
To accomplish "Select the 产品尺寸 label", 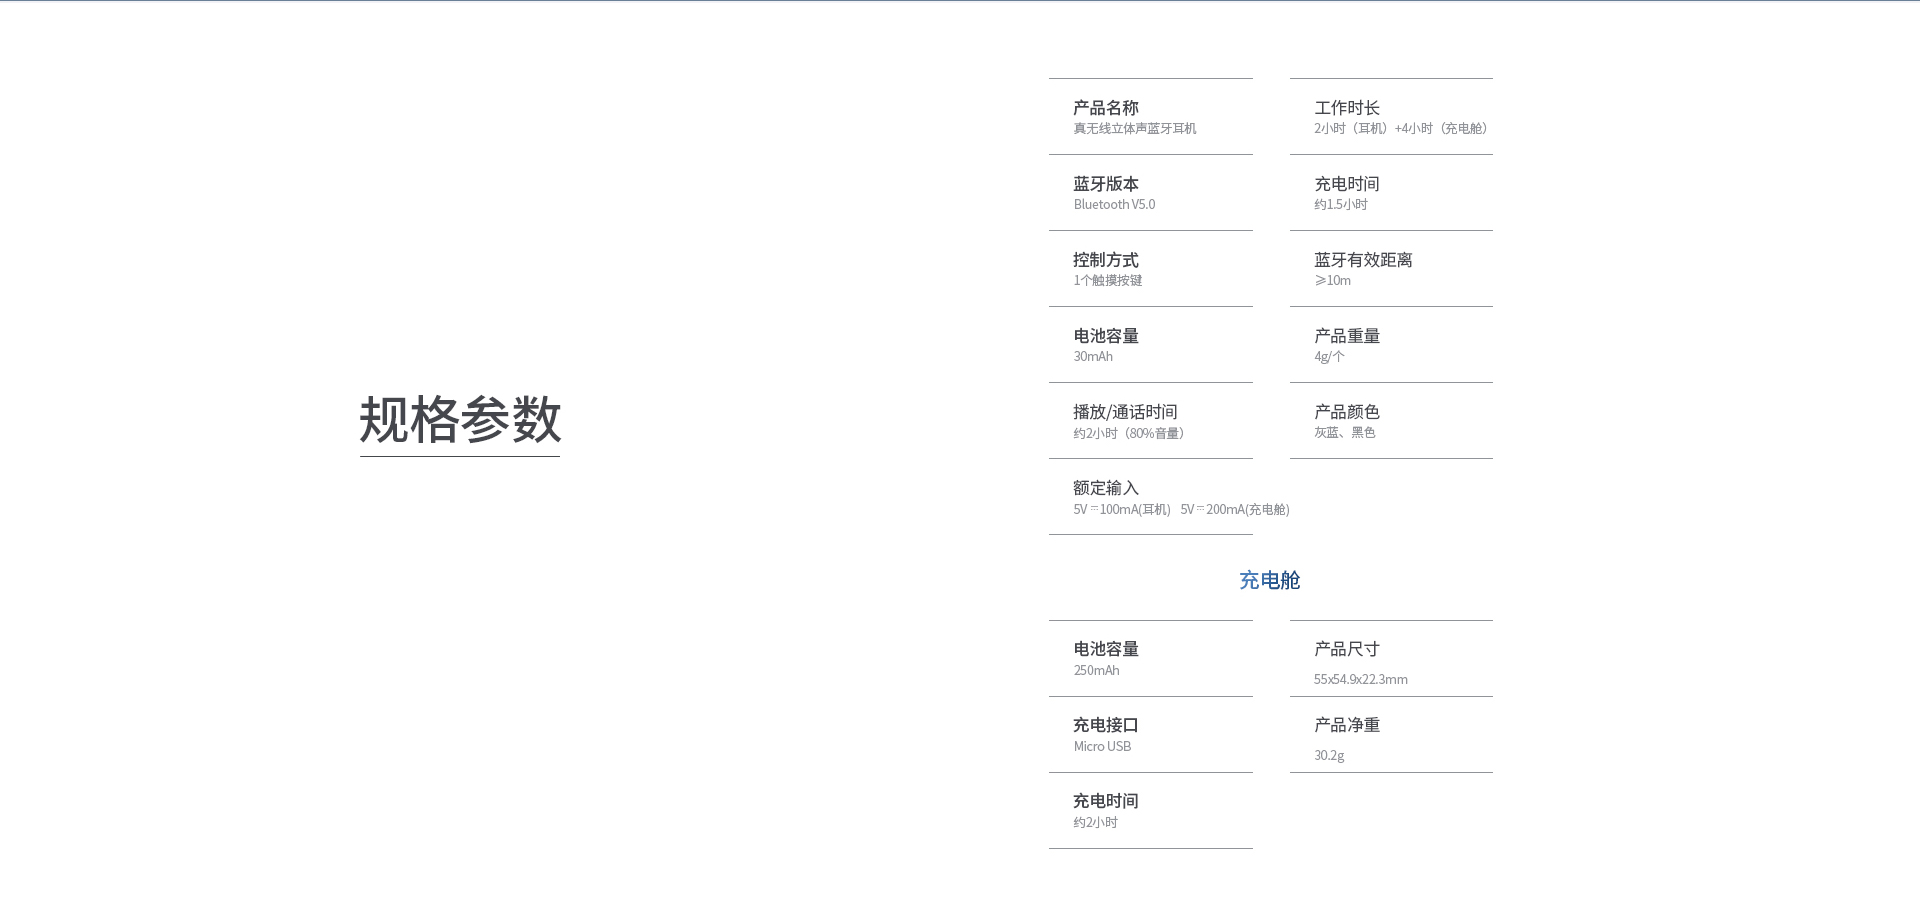I will click(x=1347, y=649).
